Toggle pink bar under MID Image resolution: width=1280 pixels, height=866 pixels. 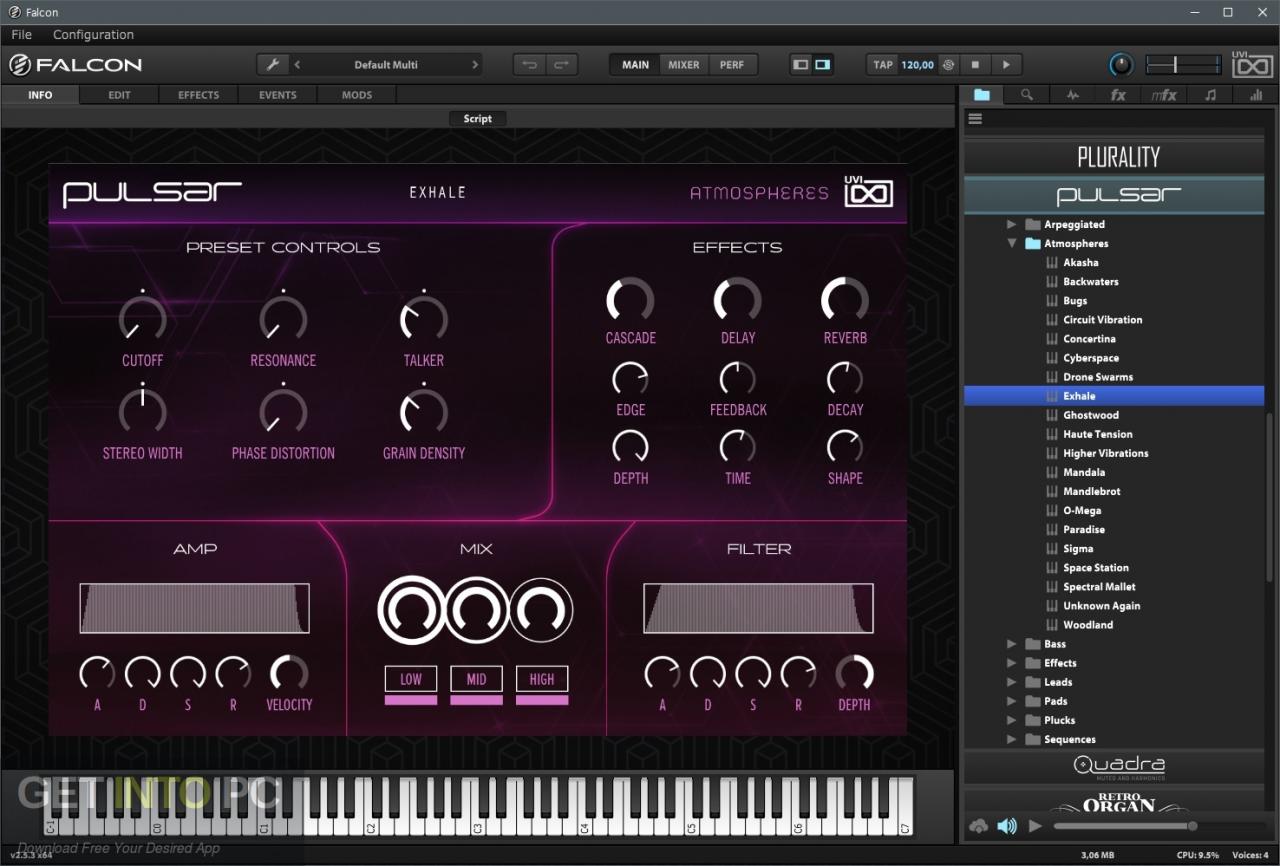[x=476, y=700]
